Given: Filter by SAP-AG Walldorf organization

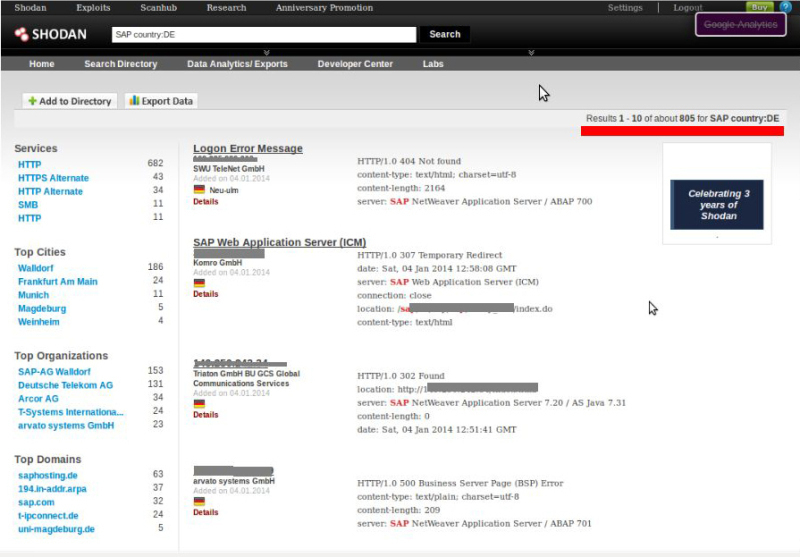Looking at the screenshot, I should click(x=54, y=371).
